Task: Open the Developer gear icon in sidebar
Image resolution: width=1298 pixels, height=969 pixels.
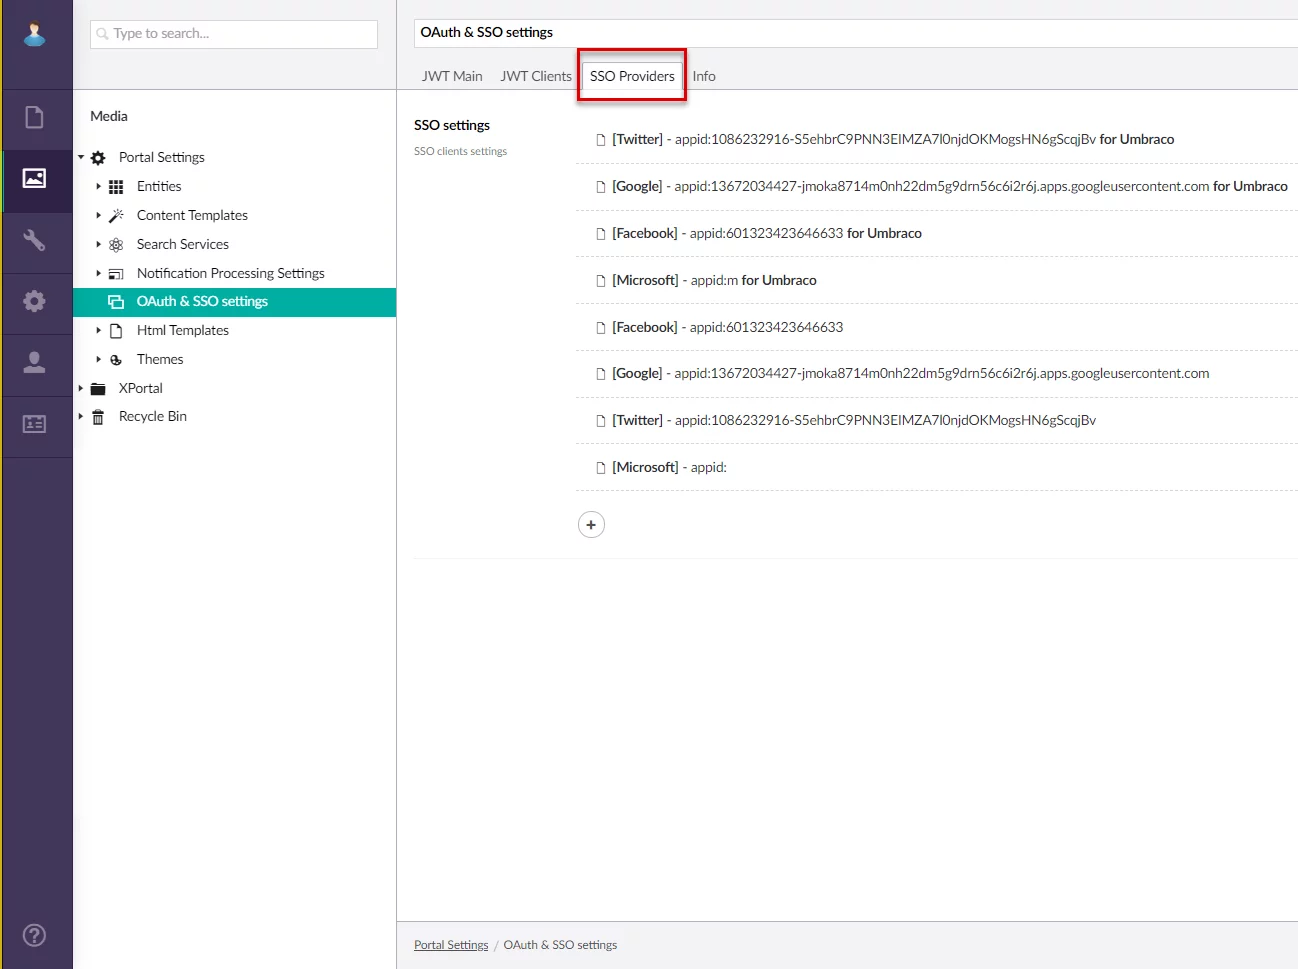Action: (x=34, y=301)
